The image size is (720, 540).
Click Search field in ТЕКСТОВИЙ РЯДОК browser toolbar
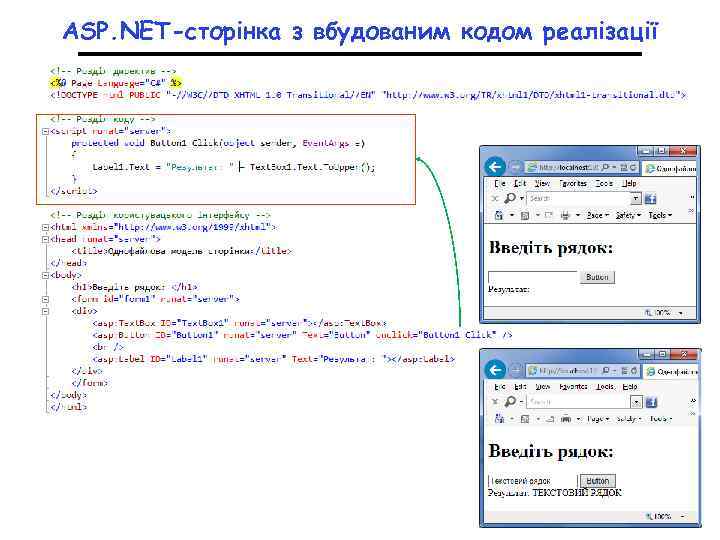(579, 403)
